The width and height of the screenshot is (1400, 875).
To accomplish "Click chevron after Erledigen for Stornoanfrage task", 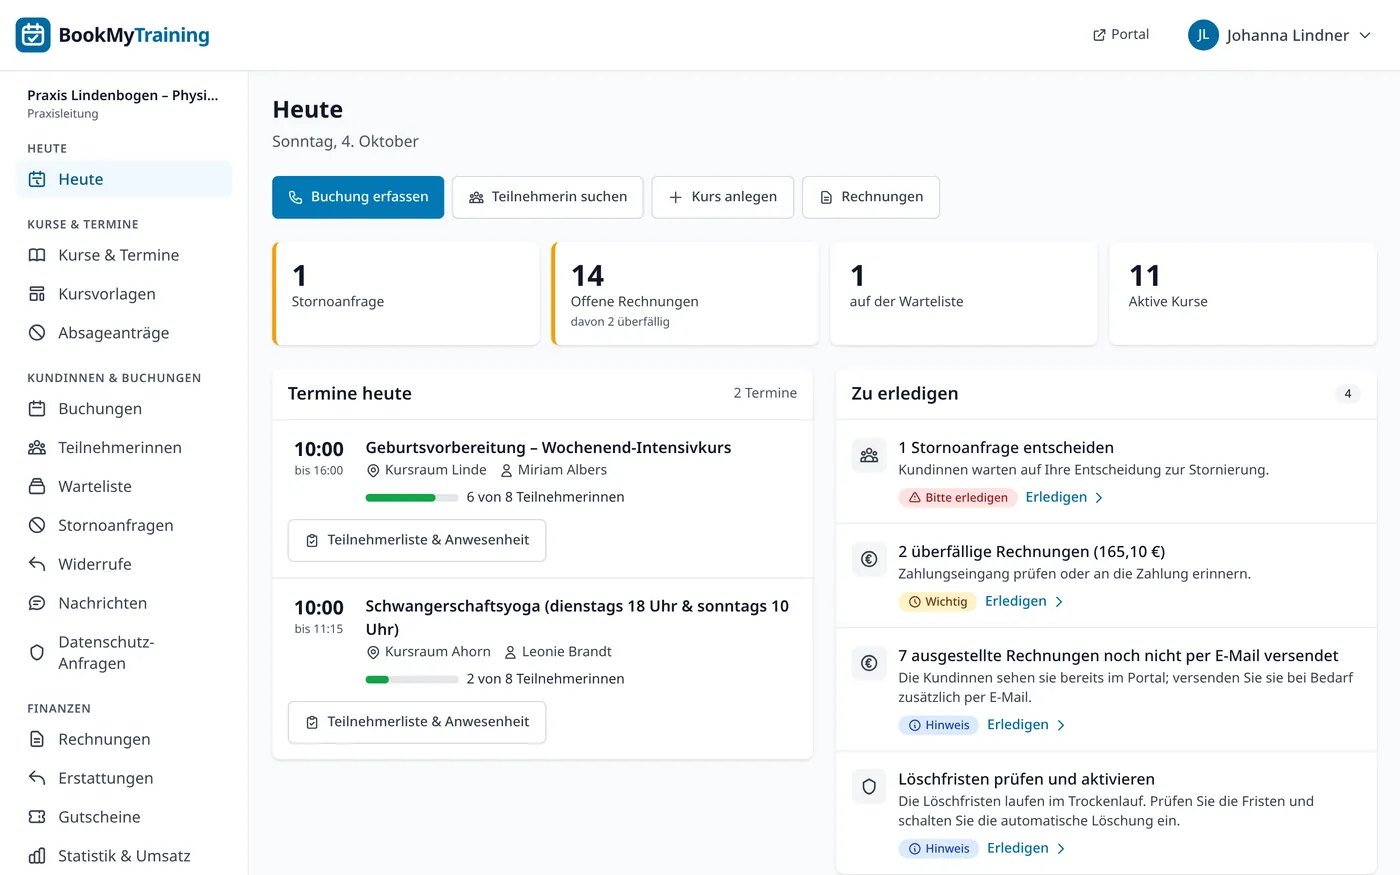I will (1099, 498).
